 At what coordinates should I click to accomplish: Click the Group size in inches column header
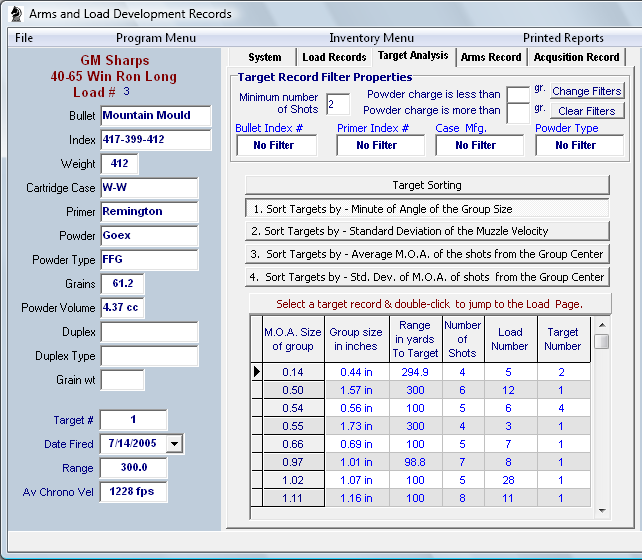[x=357, y=339]
